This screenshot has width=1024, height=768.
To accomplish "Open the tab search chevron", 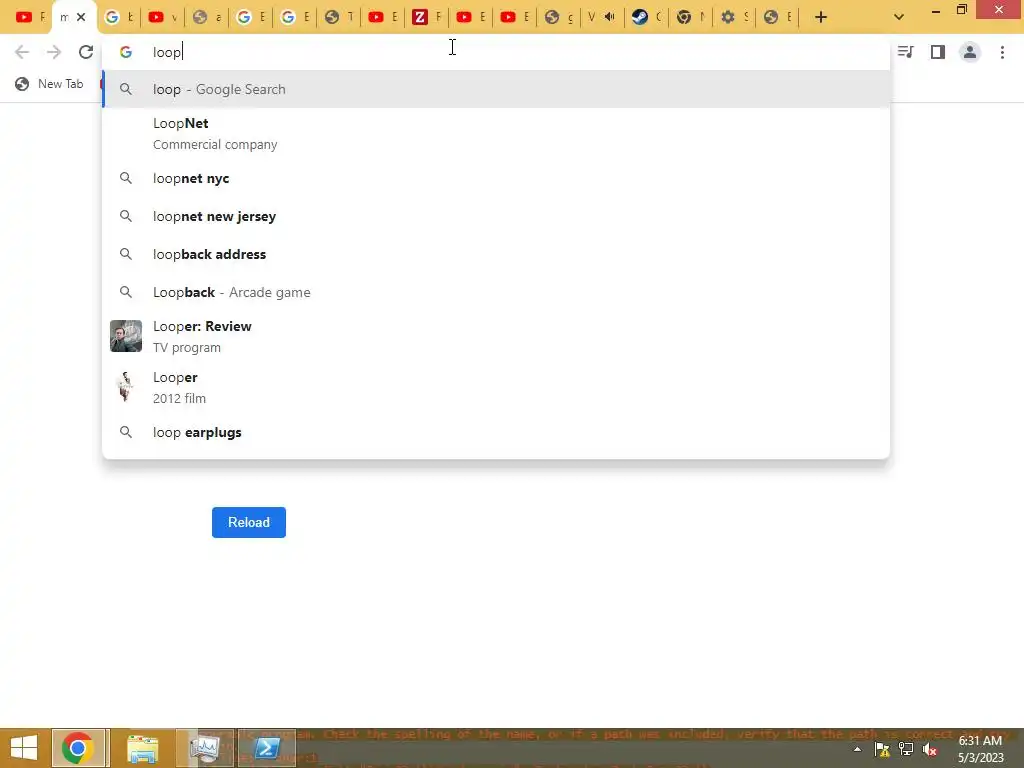I will click(x=899, y=17).
